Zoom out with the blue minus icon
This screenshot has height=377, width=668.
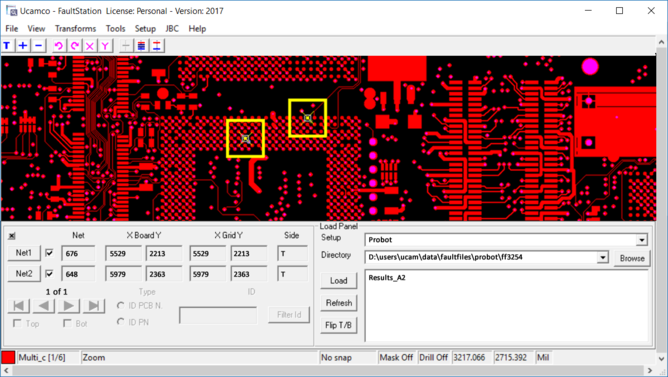[x=39, y=46]
